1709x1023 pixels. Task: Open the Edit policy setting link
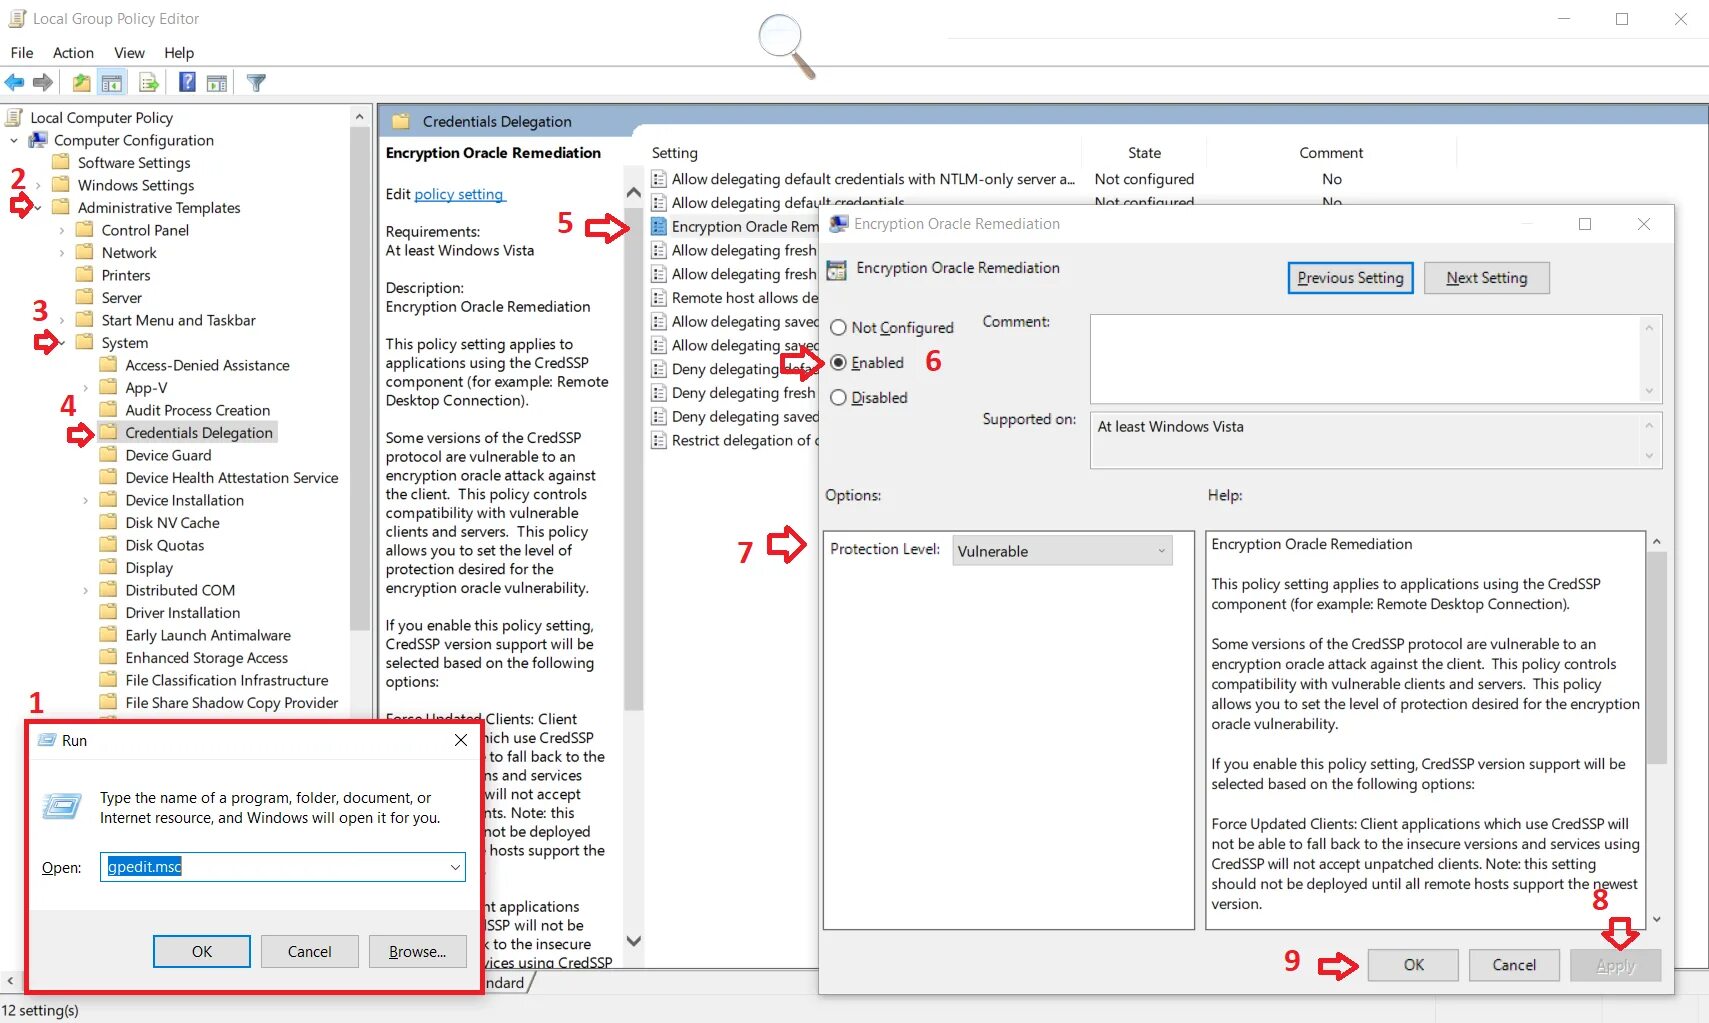click(459, 194)
